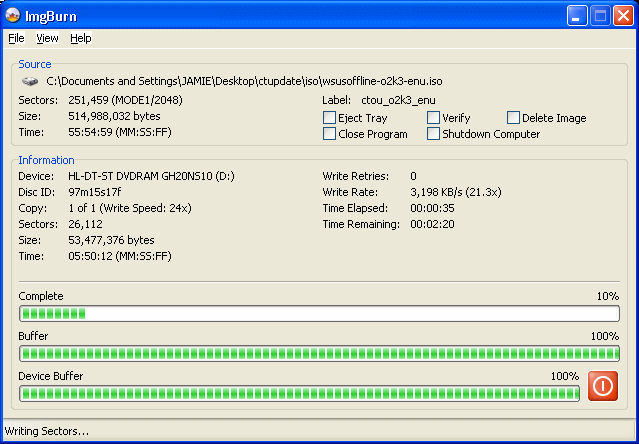Click the Copy 1 of 1 value
Viewport: 639px width, 444px height.
[130, 208]
